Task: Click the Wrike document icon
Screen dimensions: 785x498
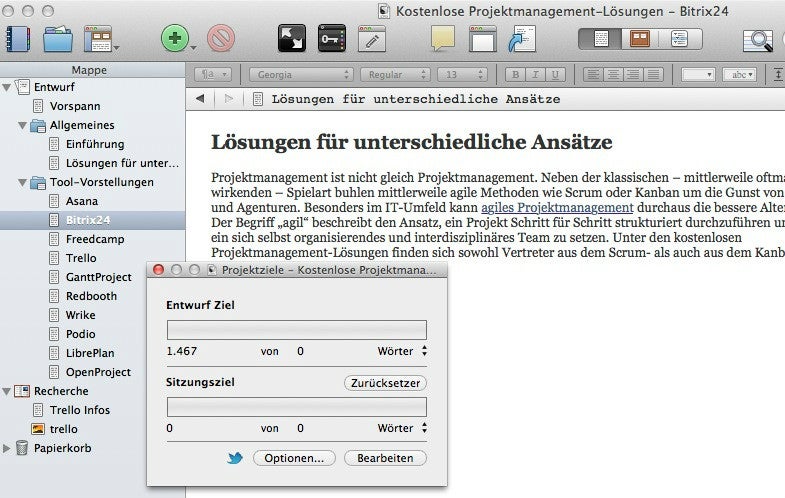Action: tap(54, 315)
